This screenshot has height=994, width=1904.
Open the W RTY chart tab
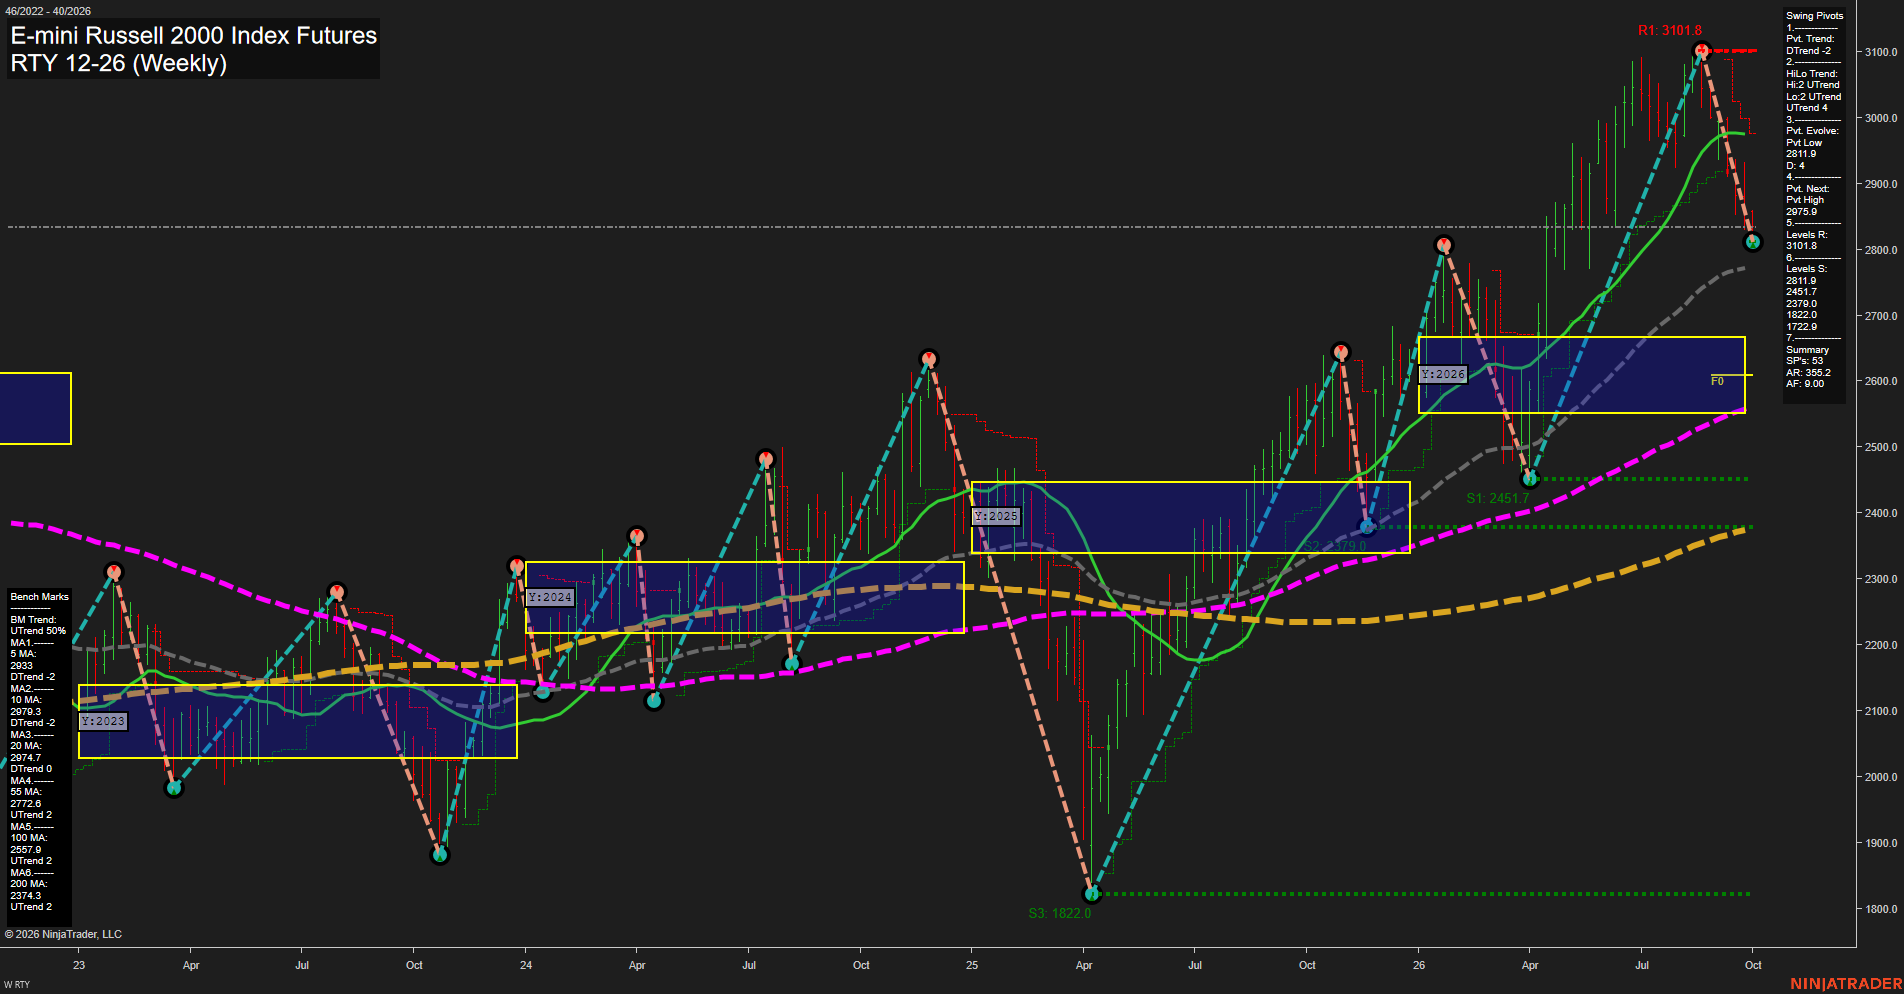pos(17,985)
